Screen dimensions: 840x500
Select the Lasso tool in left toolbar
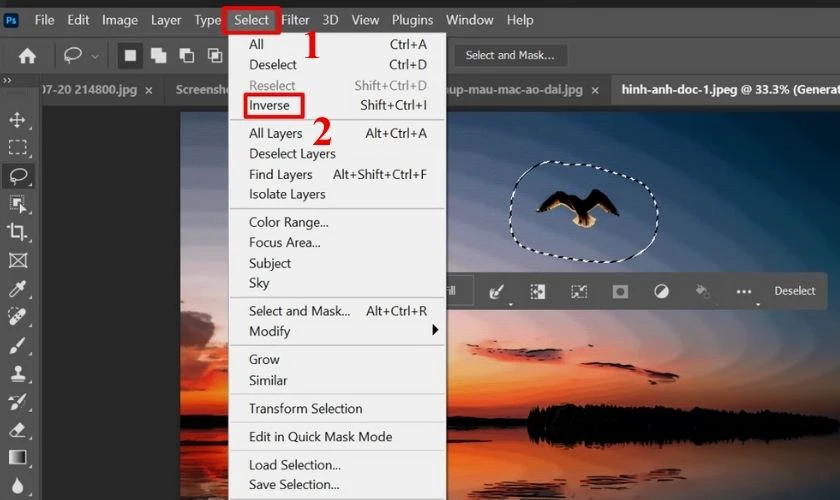pyautogui.click(x=18, y=176)
